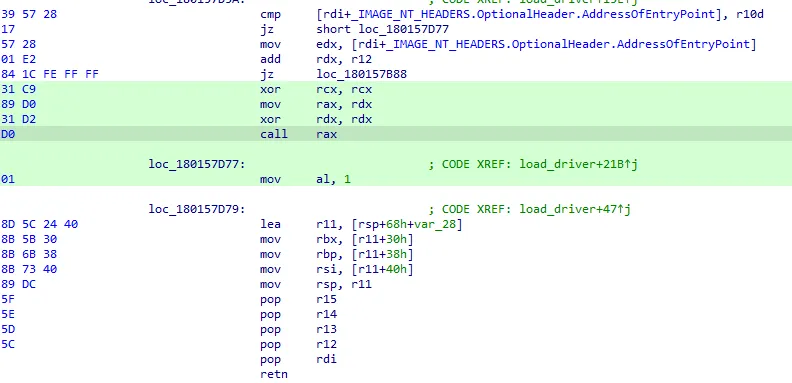This screenshot has height=383, width=792.
Task: Select the highlighted call rax instruction
Action: [396, 134]
